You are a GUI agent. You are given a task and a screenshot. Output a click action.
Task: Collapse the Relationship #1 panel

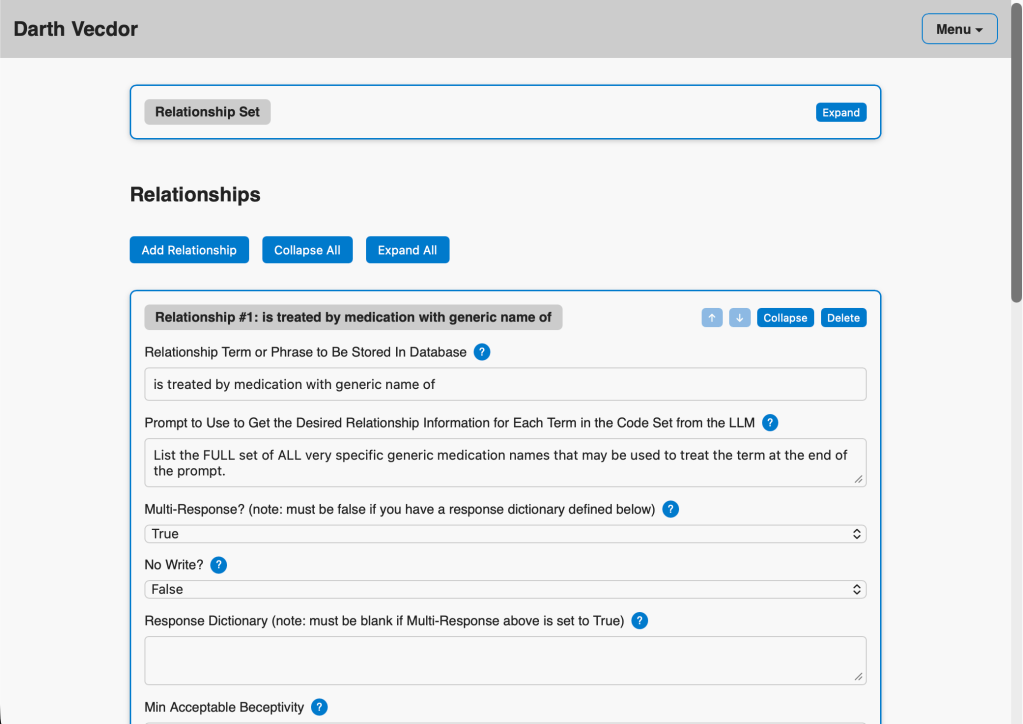pos(785,318)
